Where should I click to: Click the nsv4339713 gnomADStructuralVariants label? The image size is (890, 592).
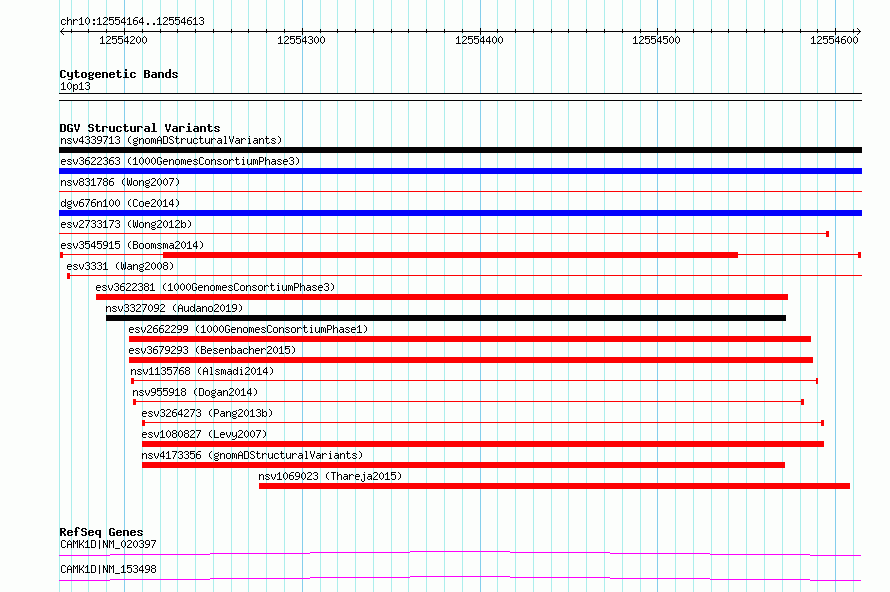point(171,140)
